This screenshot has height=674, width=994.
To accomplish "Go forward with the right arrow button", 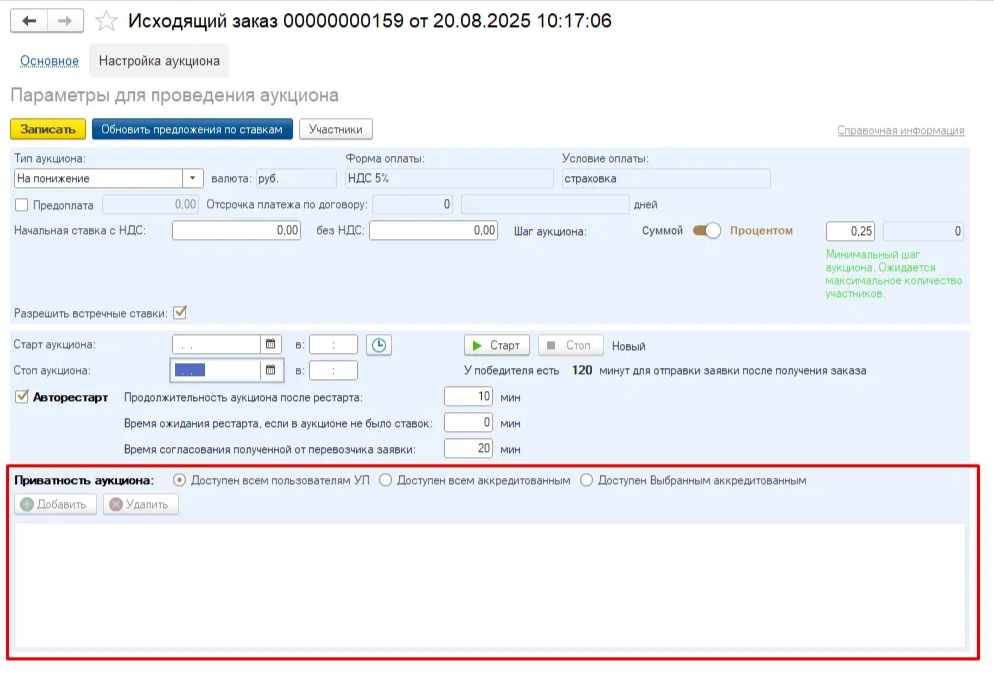I will (65, 21).
